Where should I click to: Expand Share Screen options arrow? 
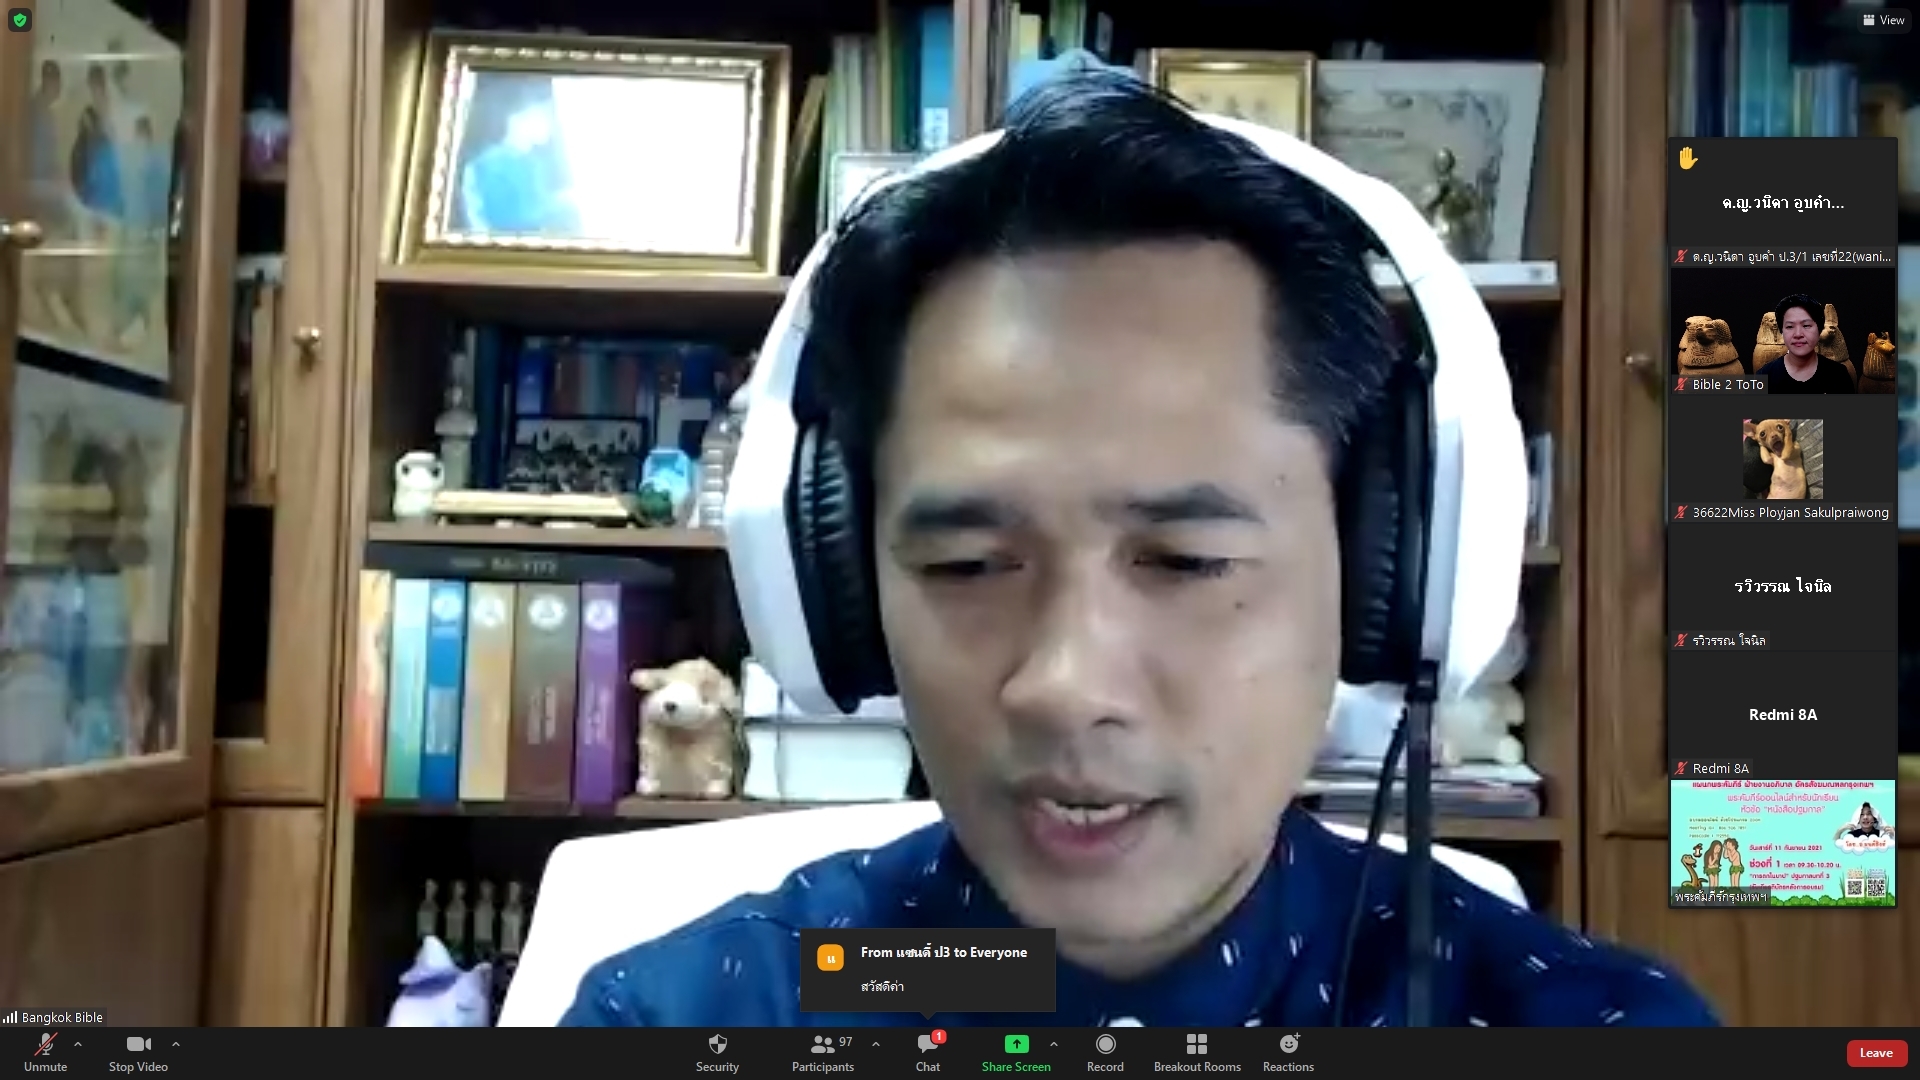tap(1054, 1044)
